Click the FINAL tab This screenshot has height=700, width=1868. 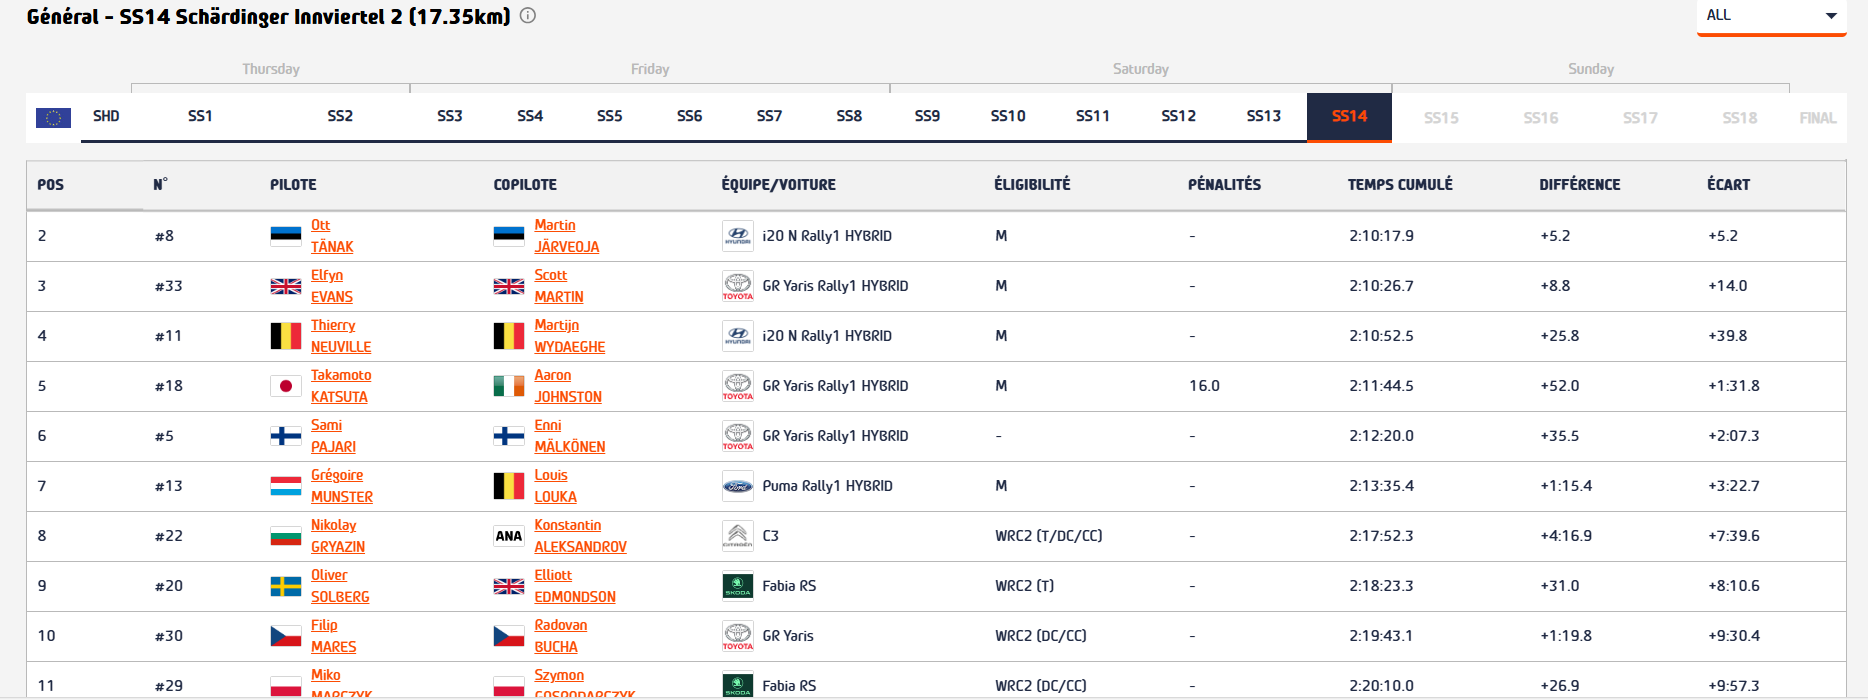pos(1818,118)
